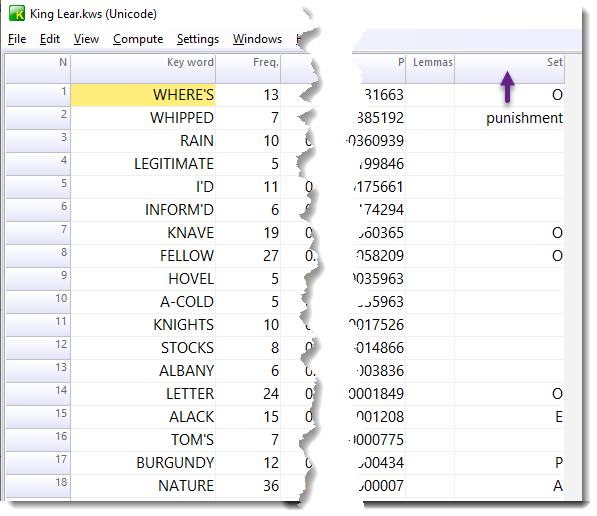Click frequency 27 in the FELLOW row
This screenshot has height=516, width=597.
pyautogui.click(x=271, y=256)
